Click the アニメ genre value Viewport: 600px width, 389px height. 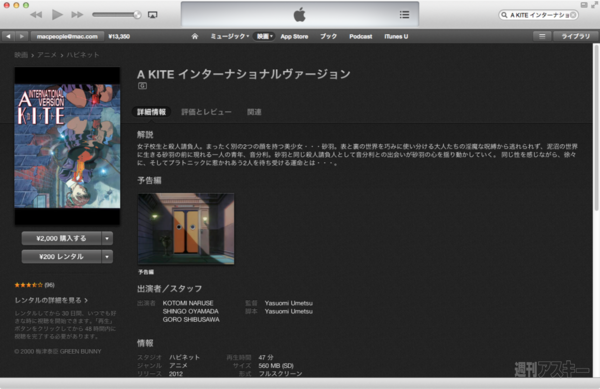point(178,366)
